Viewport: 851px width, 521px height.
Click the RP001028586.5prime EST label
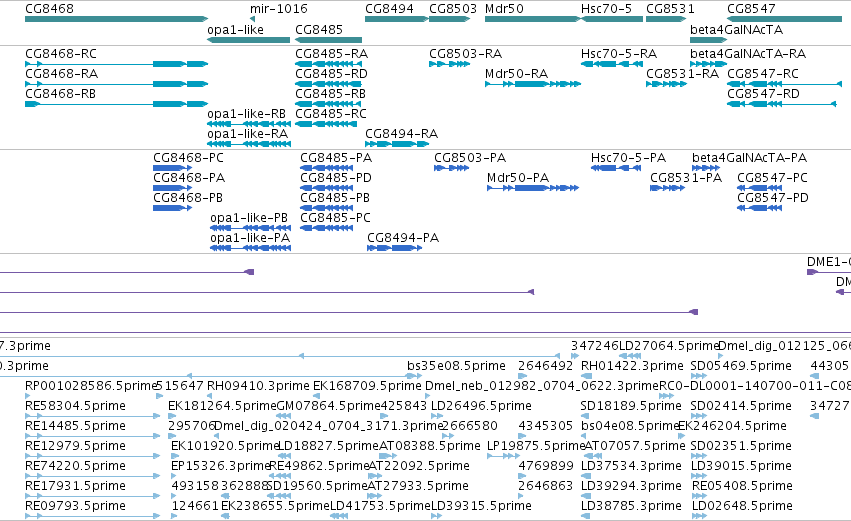tap(91, 386)
